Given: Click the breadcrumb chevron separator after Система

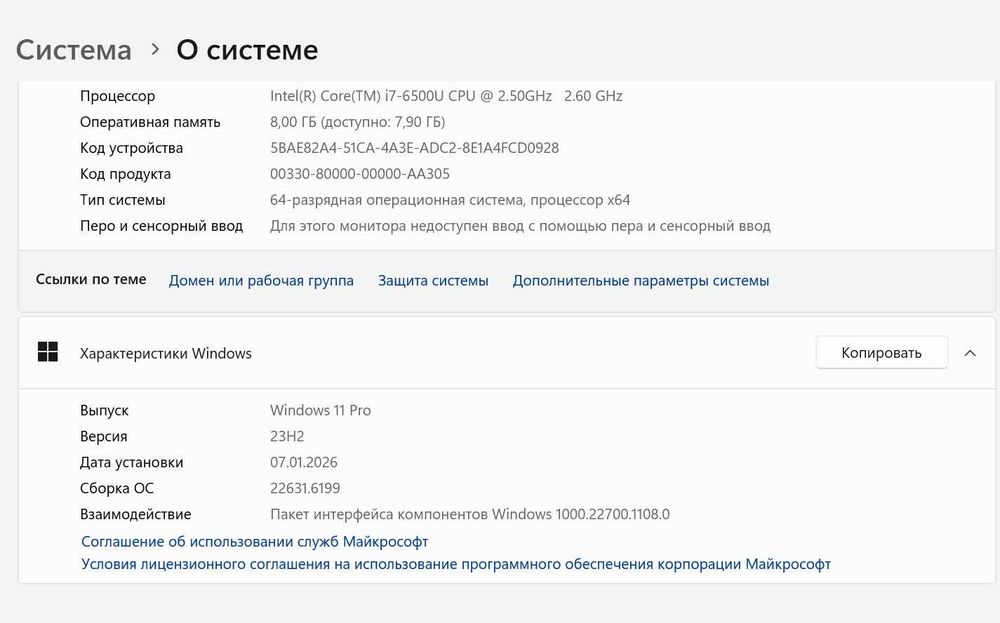Looking at the screenshot, I should 155,49.
